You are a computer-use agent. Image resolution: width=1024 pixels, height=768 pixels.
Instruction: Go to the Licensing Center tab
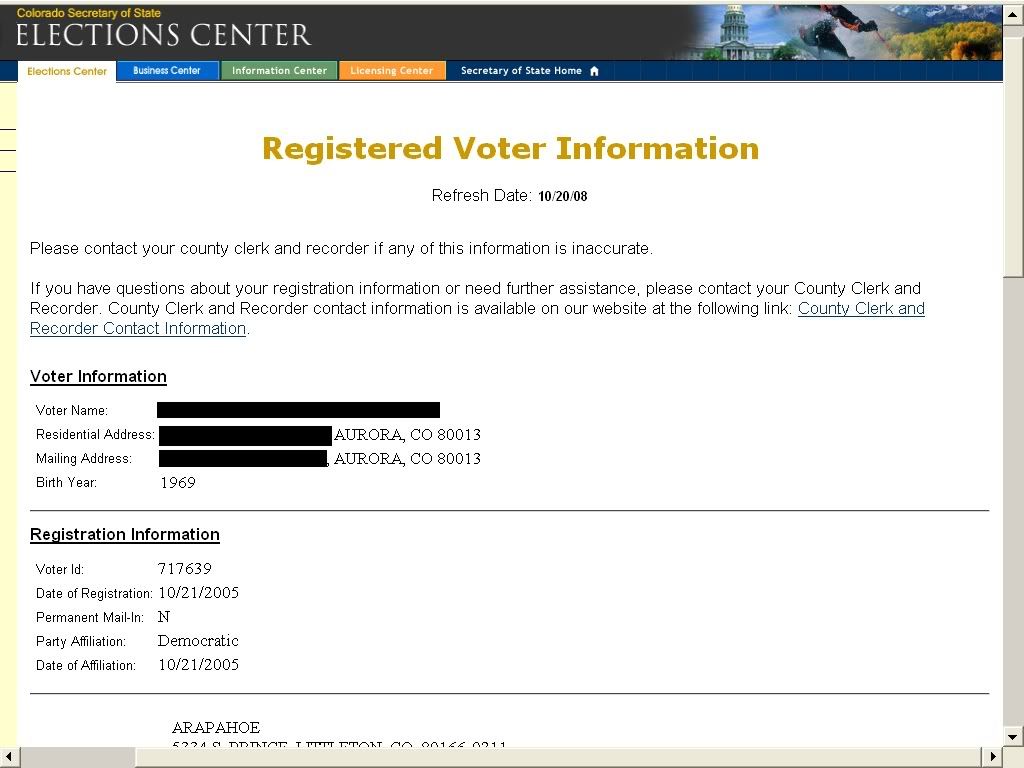pyautogui.click(x=391, y=71)
